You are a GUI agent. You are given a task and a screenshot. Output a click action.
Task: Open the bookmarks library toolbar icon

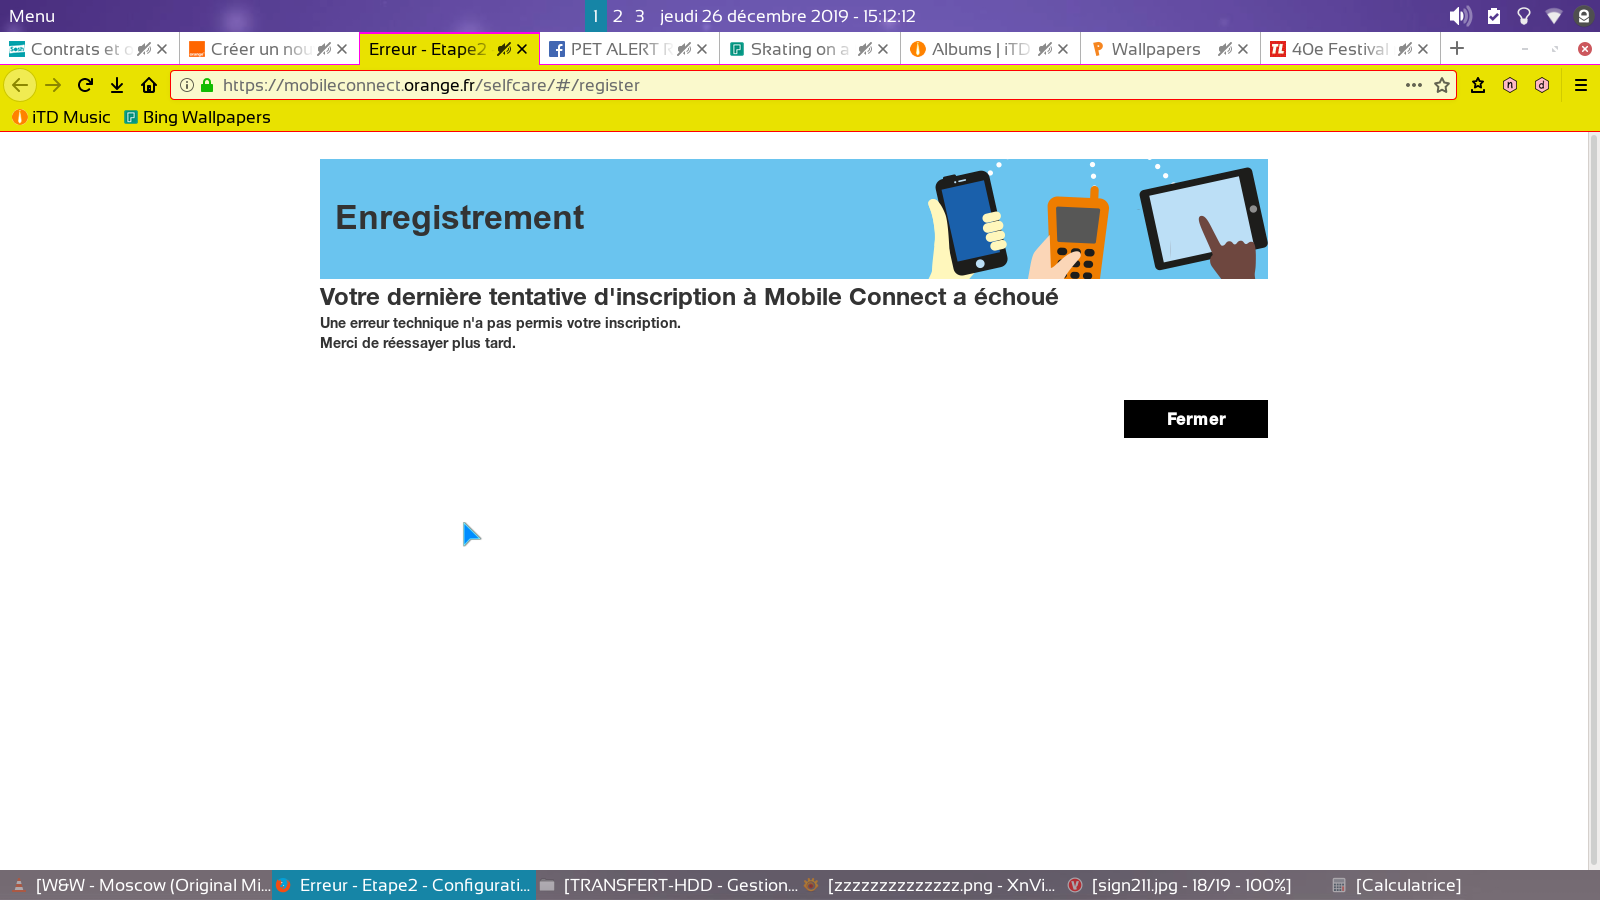tap(1478, 85)
